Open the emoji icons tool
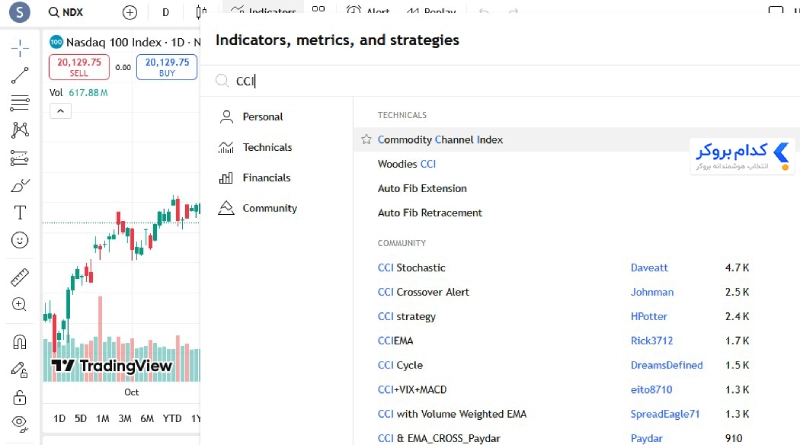Screen dimensions: 800x445 [20, 240]
